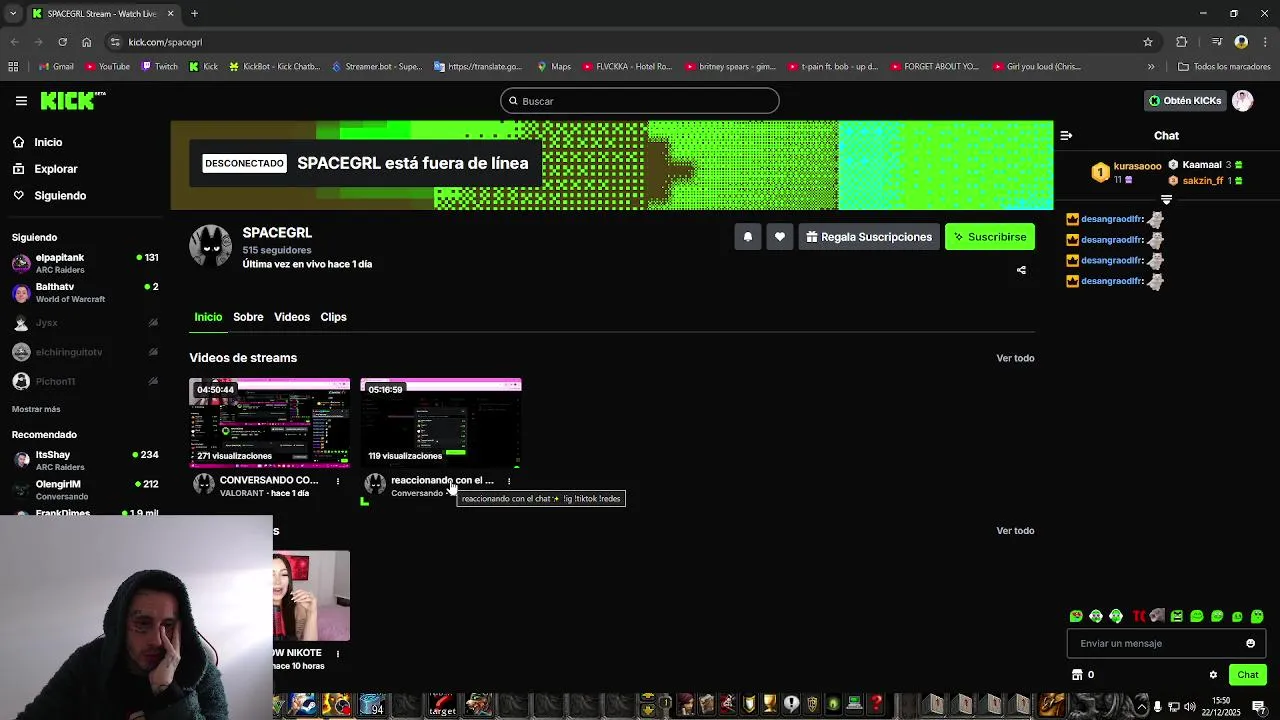Click the Regala Suscripciones button
This screenshot has height=720, width=1280.
(869, 237)
